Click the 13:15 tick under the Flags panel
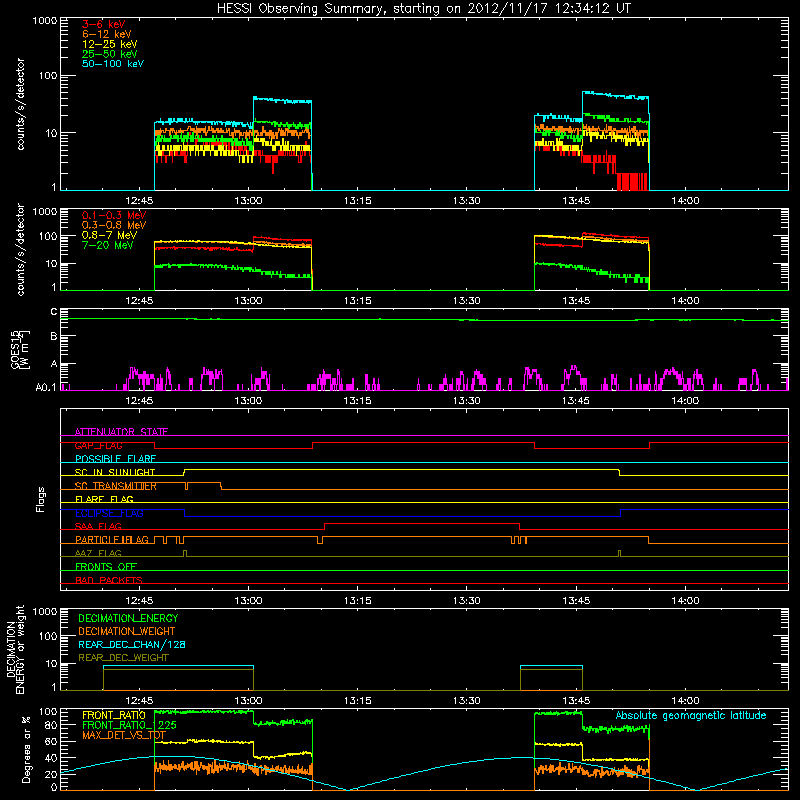800x800 pixels. (358, 601)
